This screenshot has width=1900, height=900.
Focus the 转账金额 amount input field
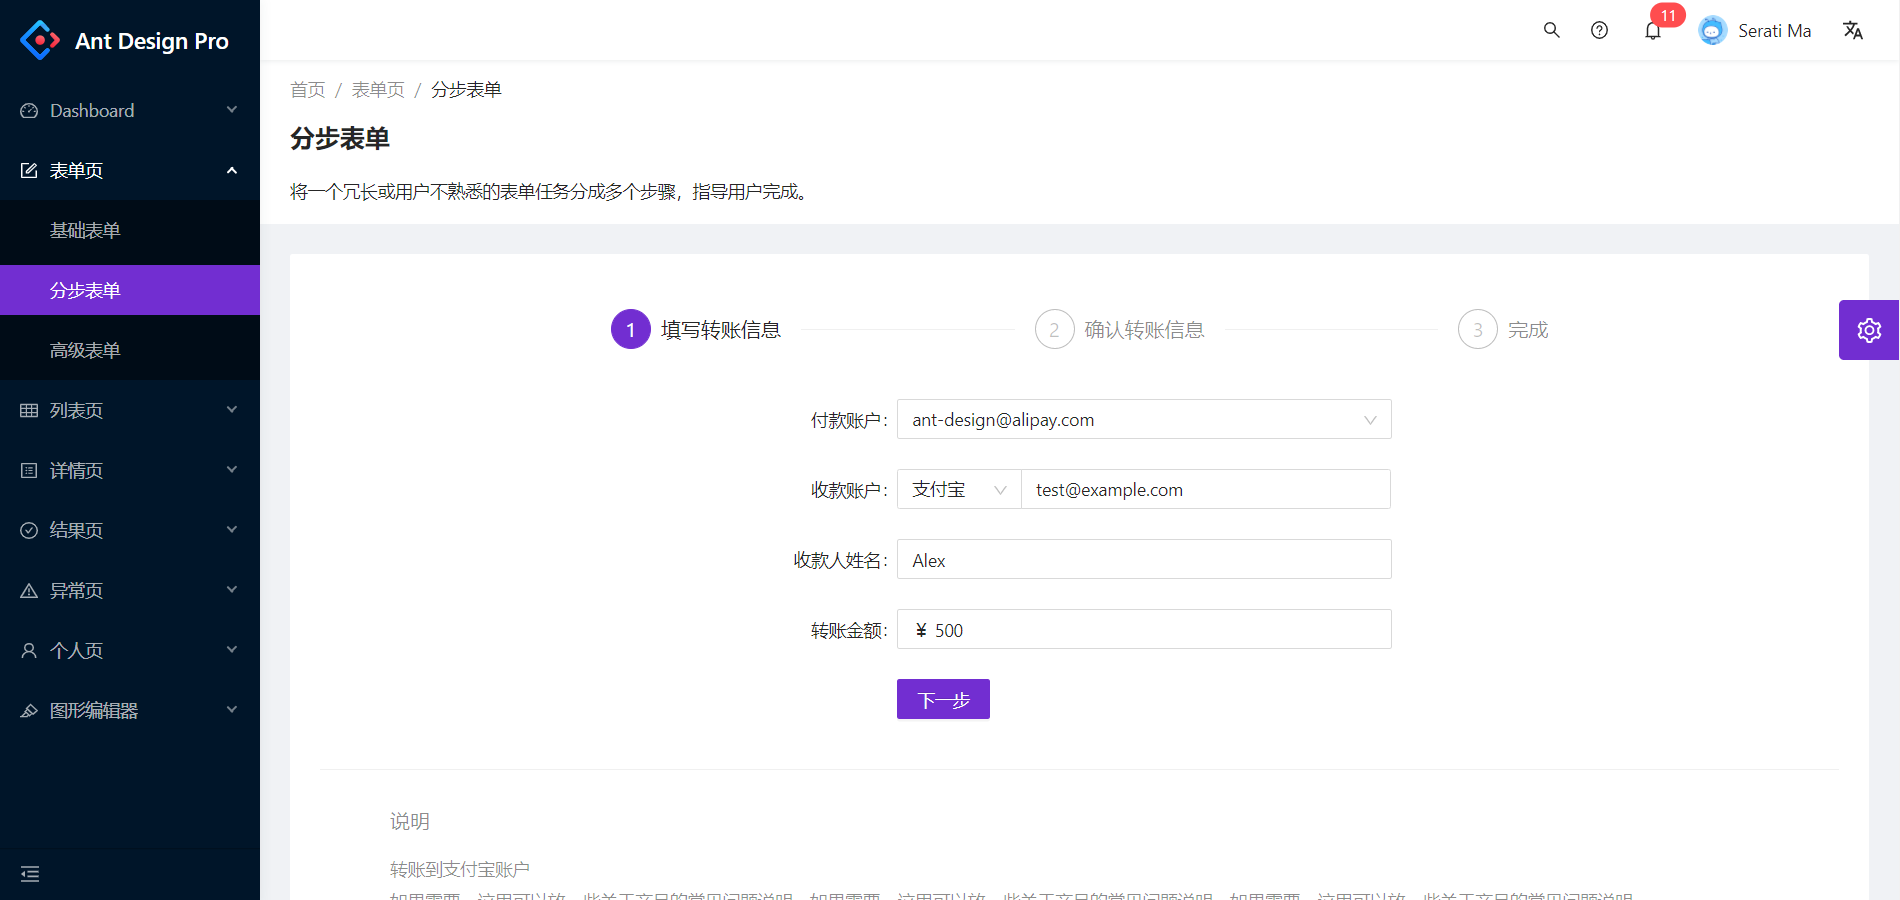pos(1144,629)
